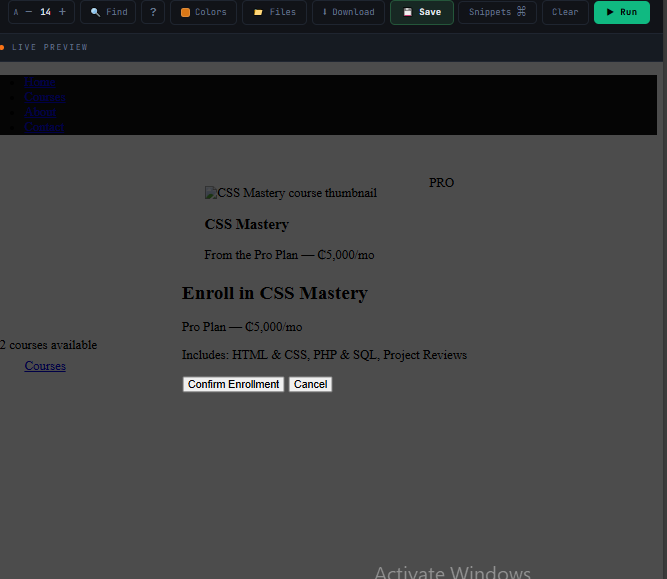Viewport: 667px width, 579px height.
Task: Confirm Enrollment in CSS Mastery
Action: click(233, 384)
